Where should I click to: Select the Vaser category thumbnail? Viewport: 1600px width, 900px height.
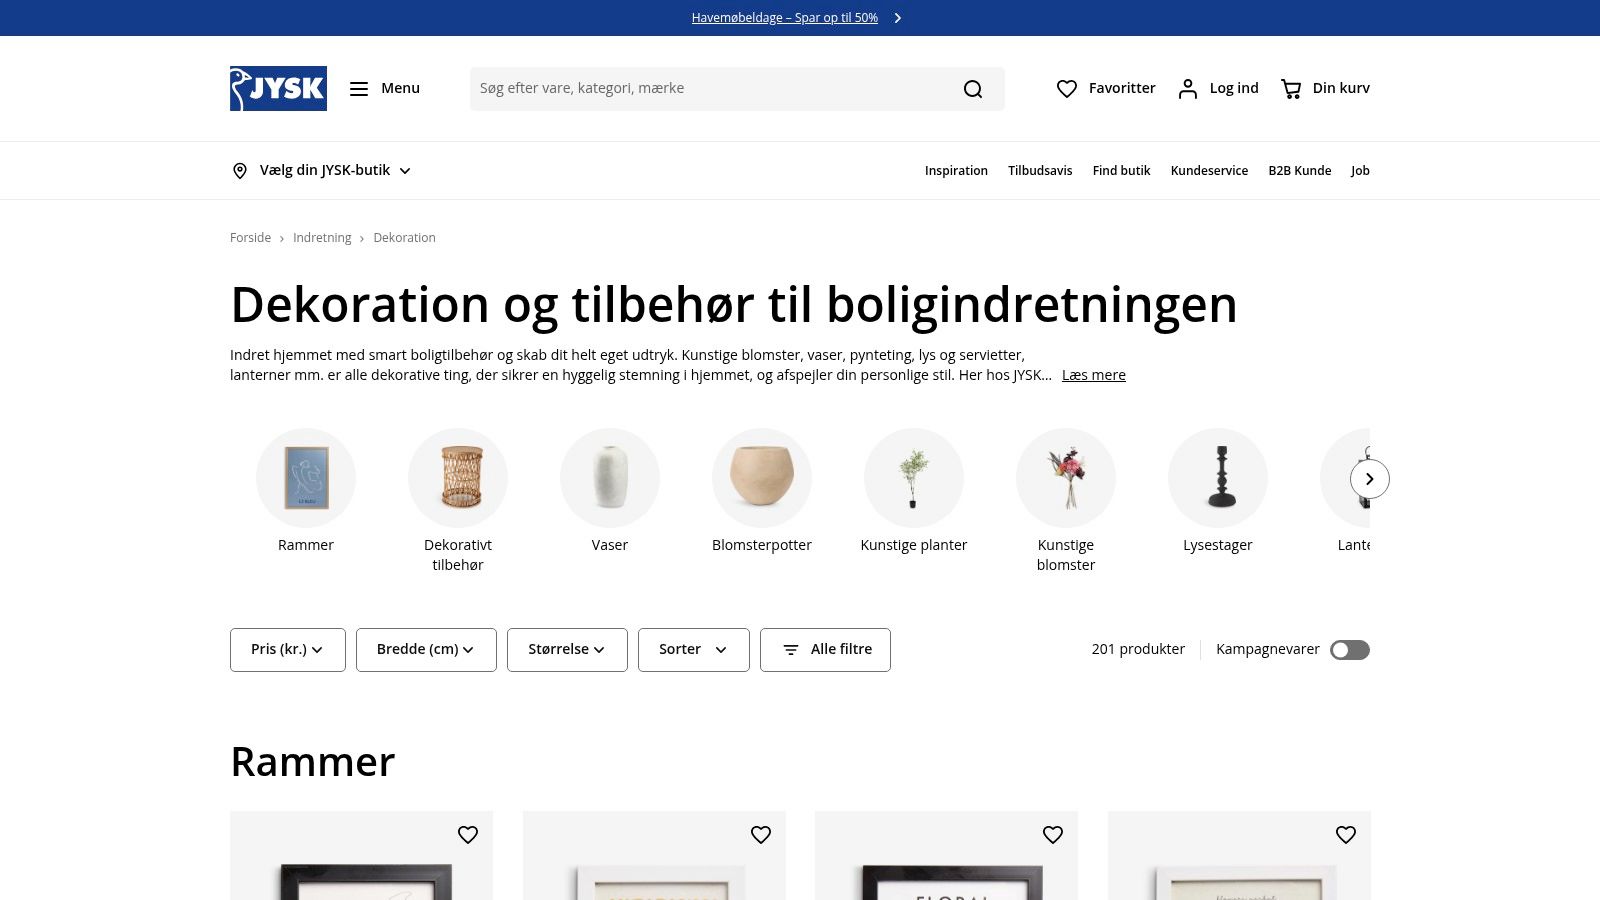pos(610,478)
